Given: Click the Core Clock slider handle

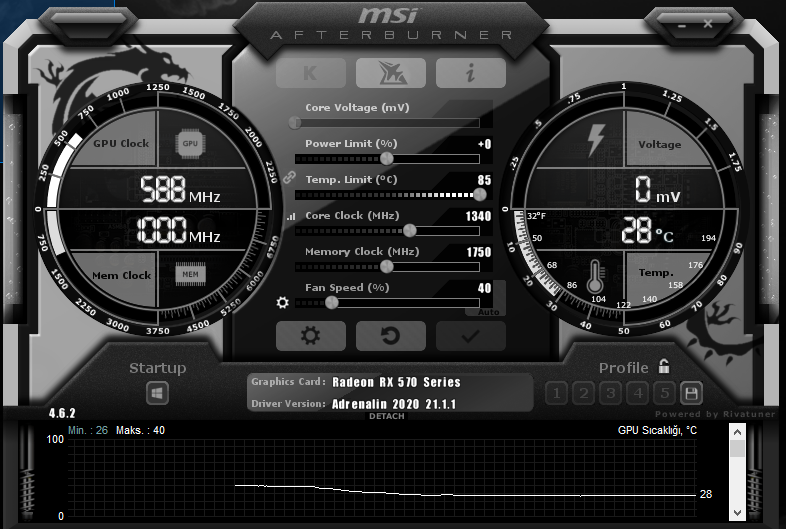Looking at the screenshot, I should 410,230.
